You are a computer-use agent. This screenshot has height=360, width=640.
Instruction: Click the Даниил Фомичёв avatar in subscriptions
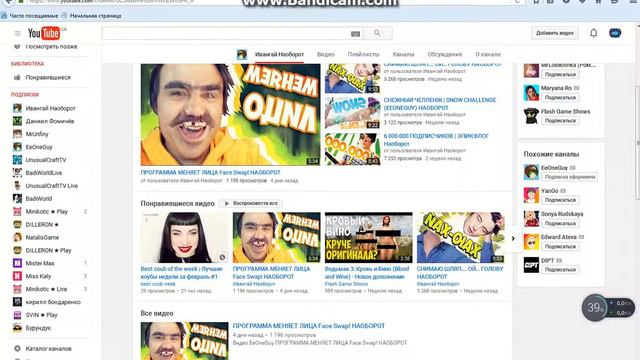[17, 121]
